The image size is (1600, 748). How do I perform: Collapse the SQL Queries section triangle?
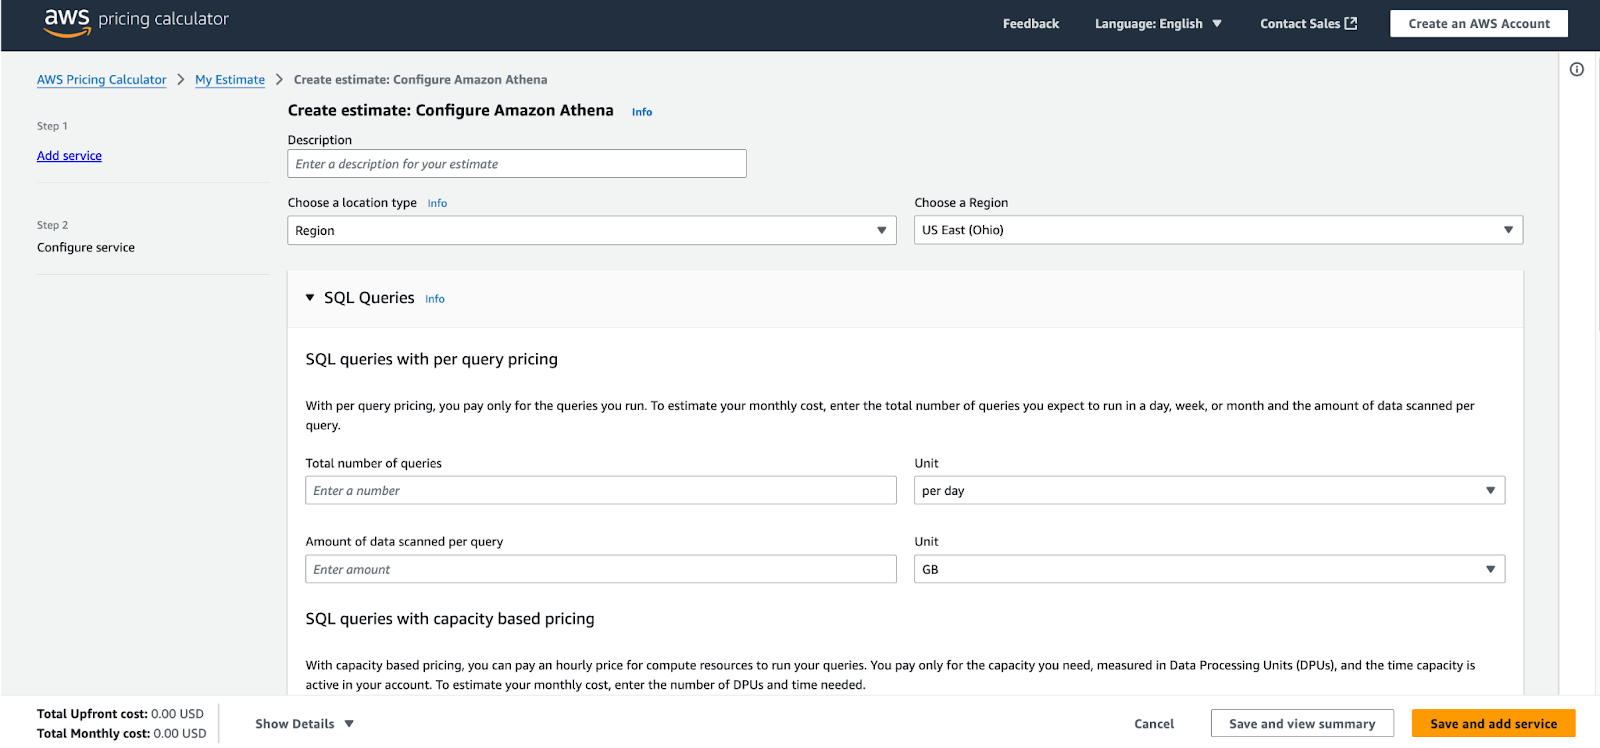[x=310, y=298]
